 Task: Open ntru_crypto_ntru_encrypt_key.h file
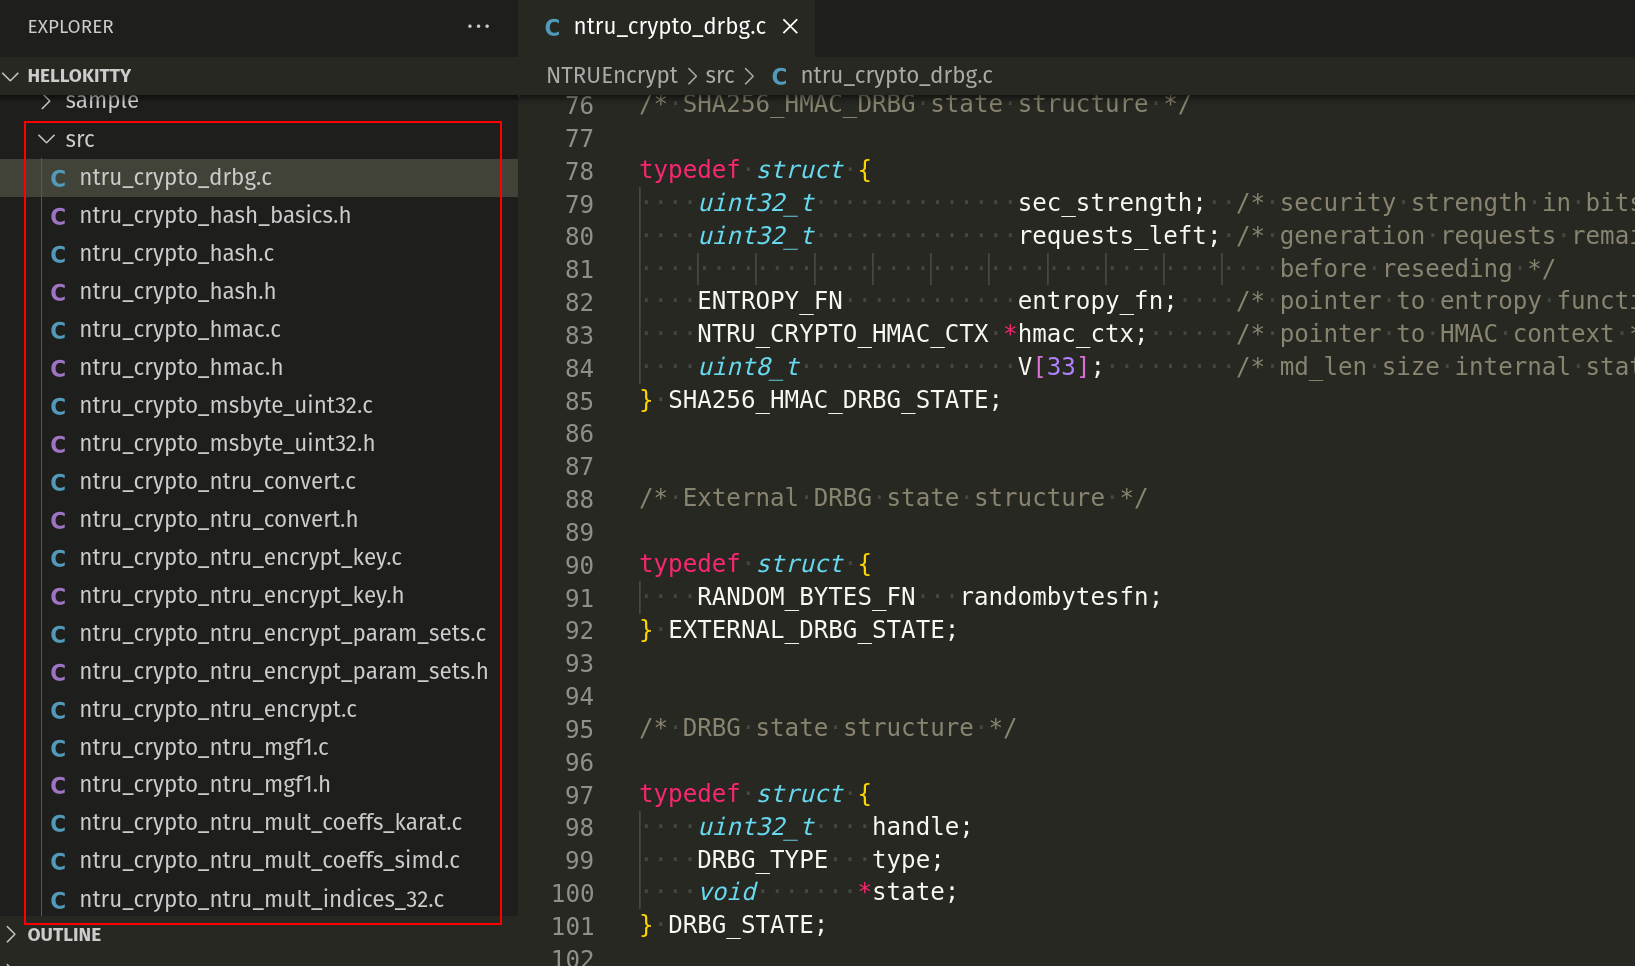pyautogui.click(x=259, y=595)
